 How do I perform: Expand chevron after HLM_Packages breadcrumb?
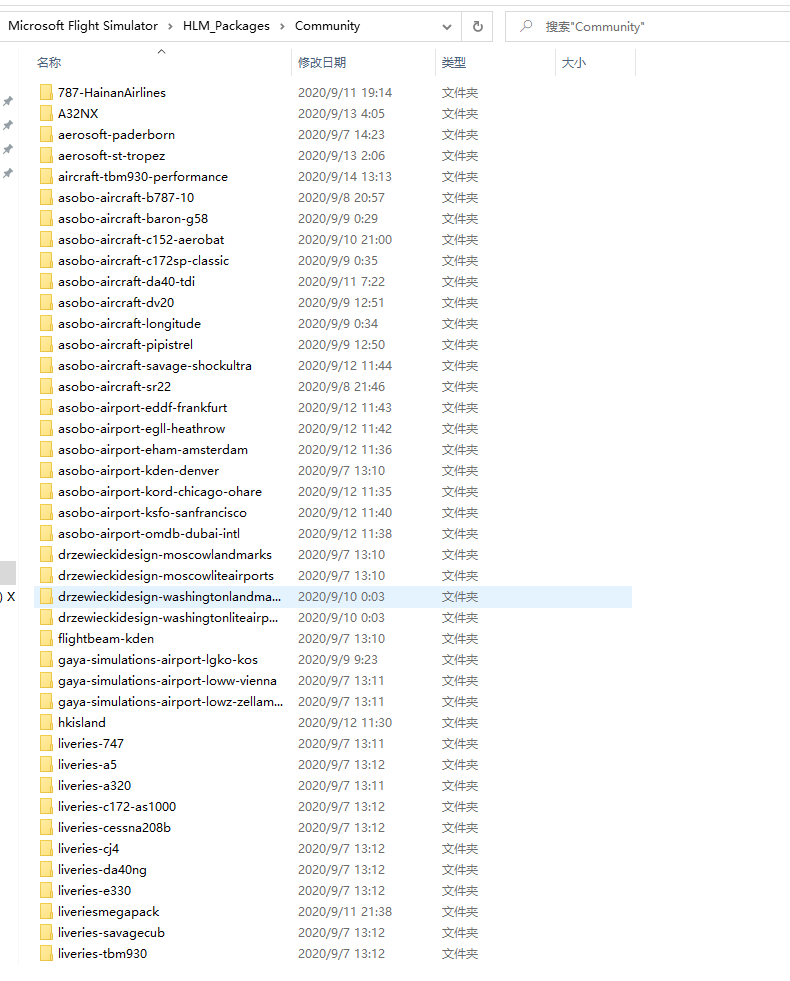(282, 26)
